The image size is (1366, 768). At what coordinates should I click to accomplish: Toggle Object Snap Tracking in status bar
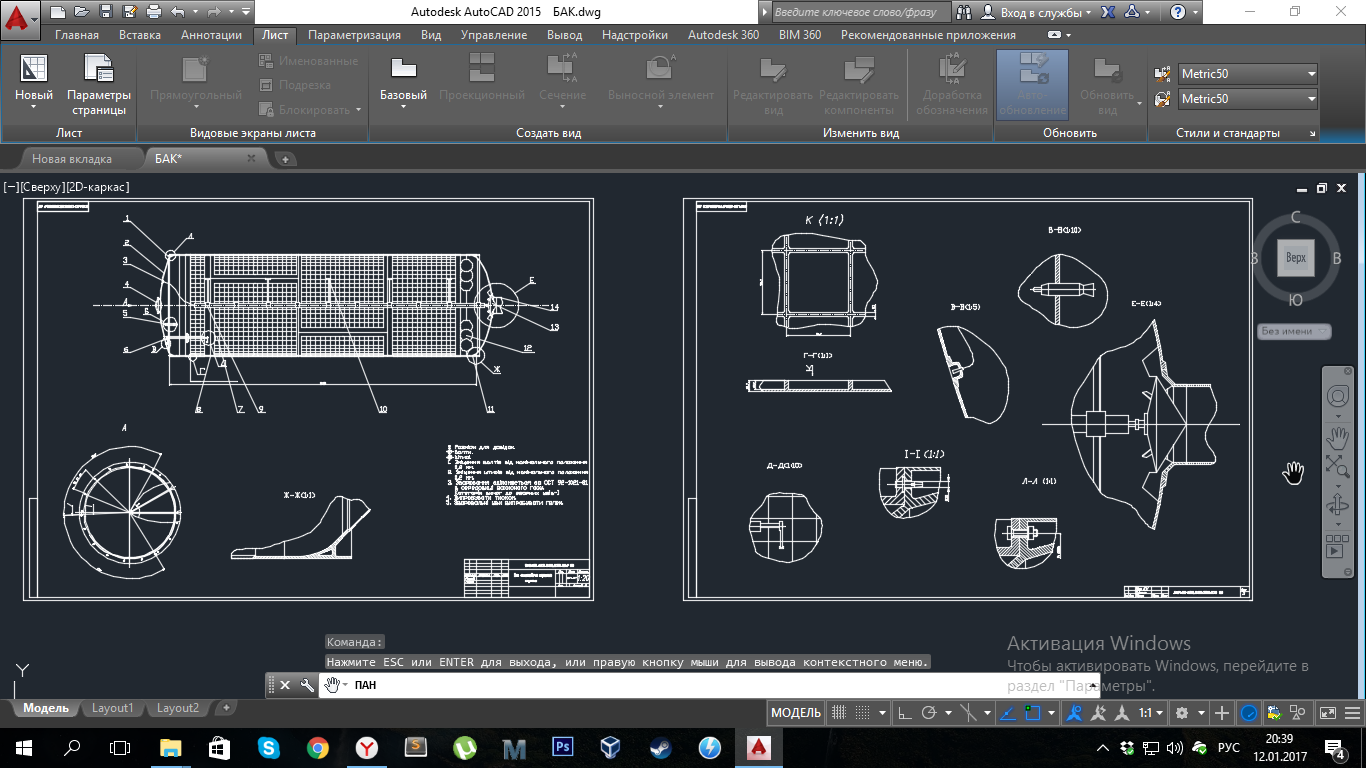coord(1007,713)
